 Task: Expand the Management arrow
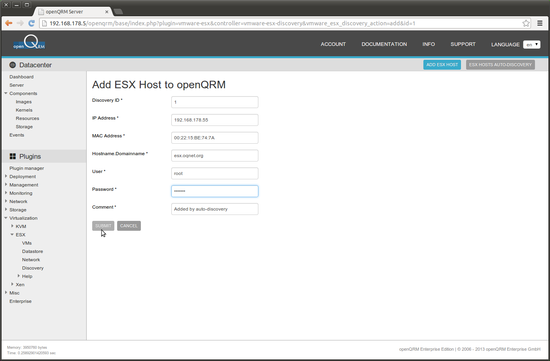coord(6,185)
